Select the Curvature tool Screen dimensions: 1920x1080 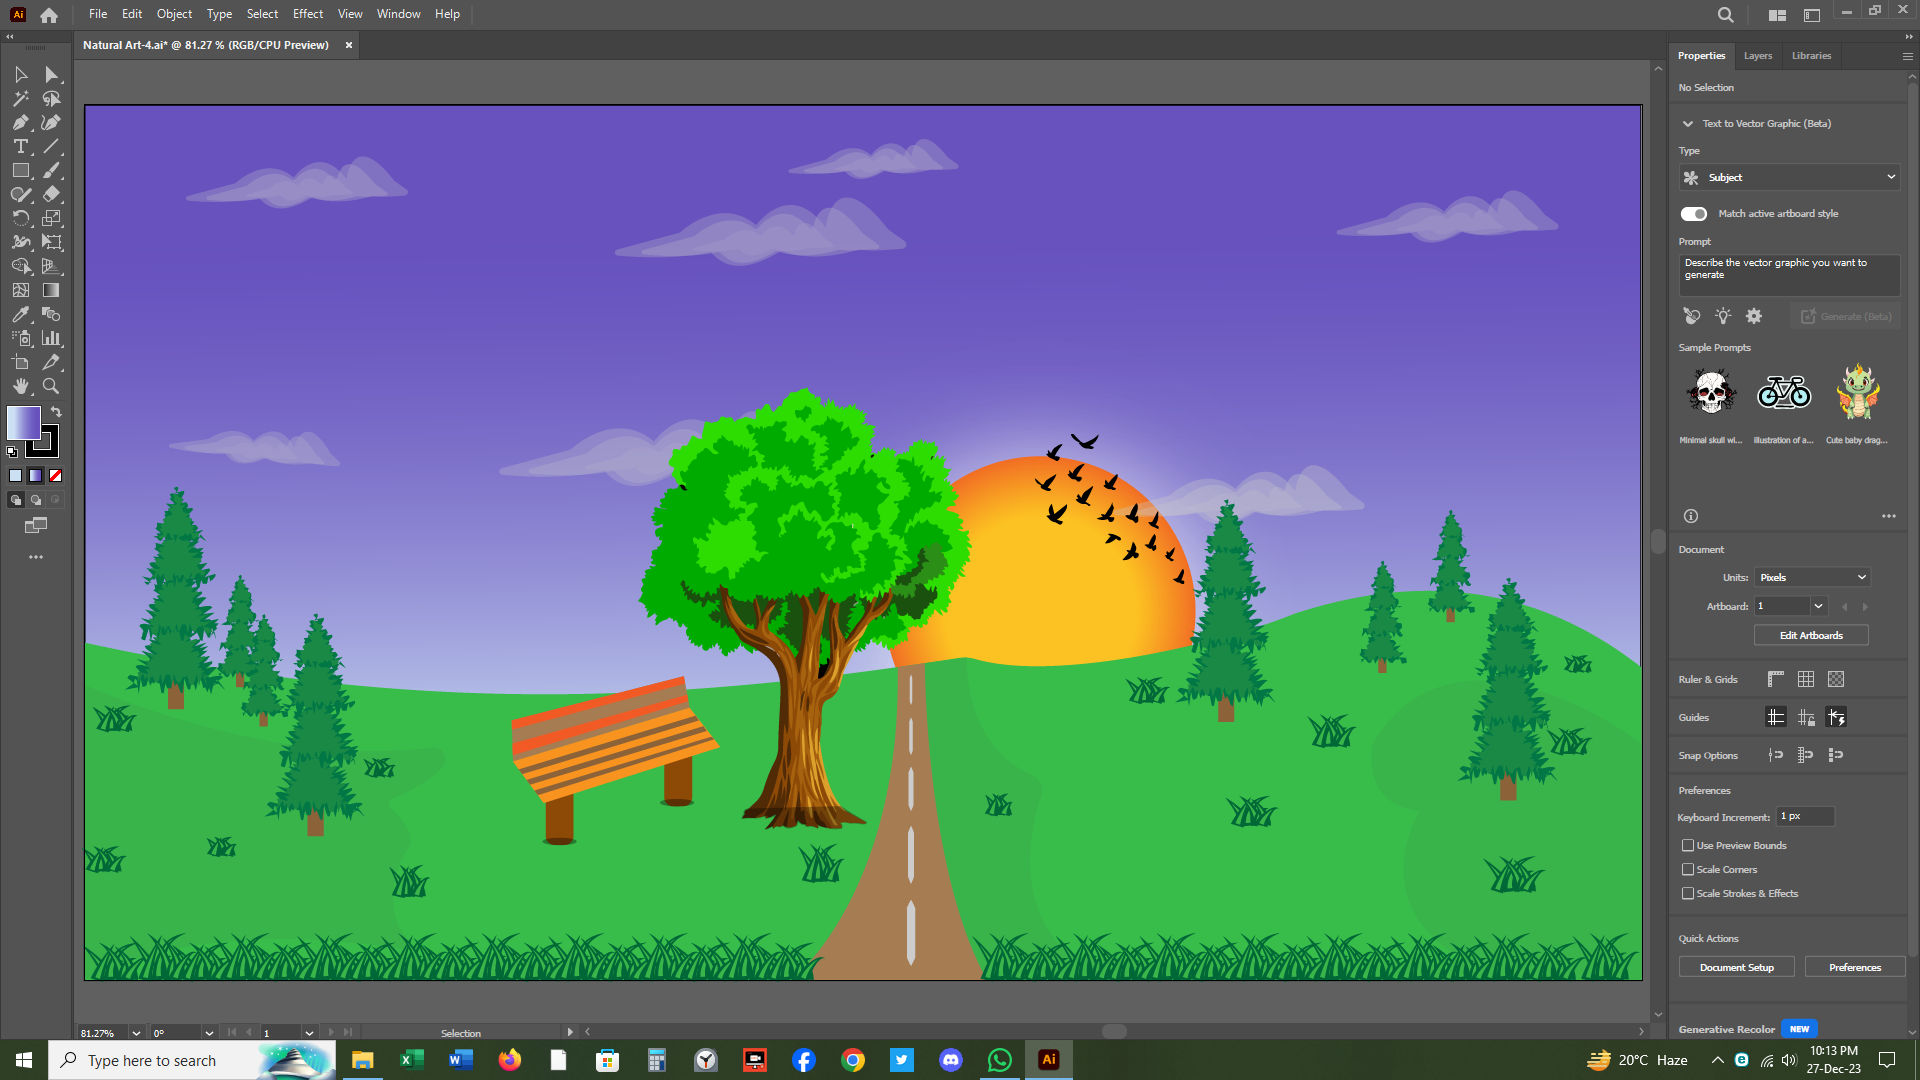pyautogui.click(x=51, y=123)
